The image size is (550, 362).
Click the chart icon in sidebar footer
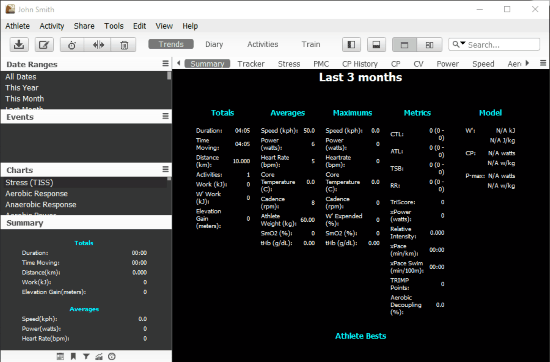[99, 356]
